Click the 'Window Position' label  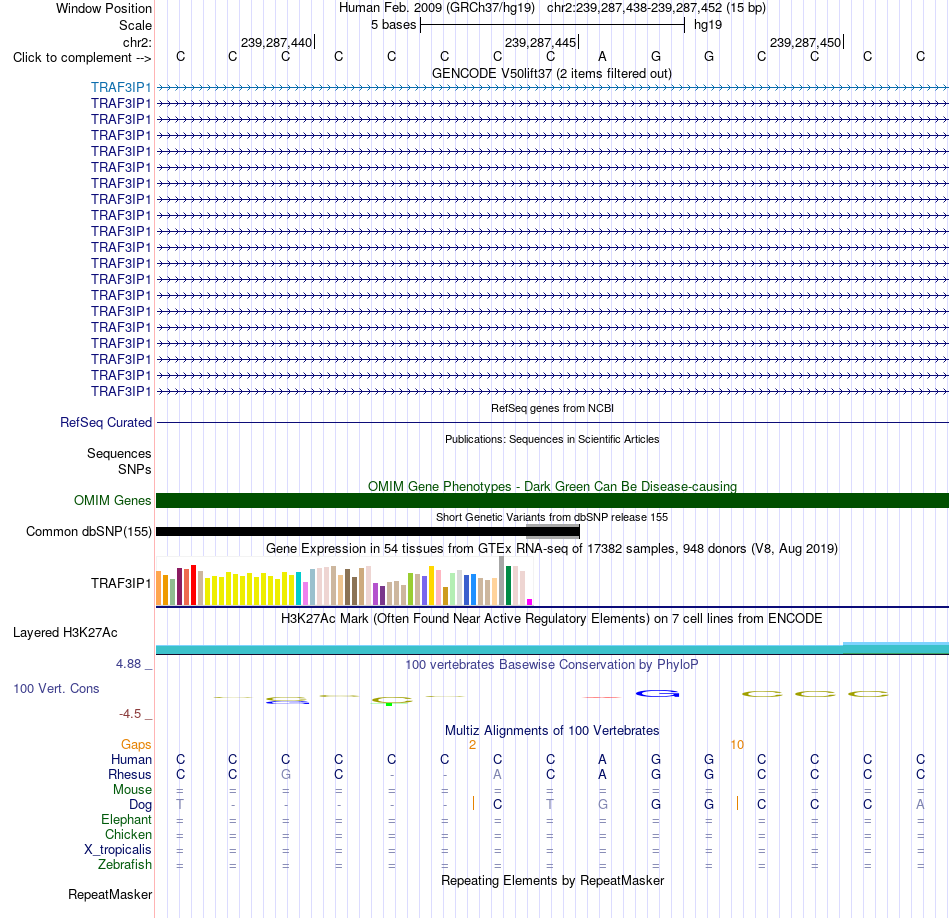pyautogui.click(x=104, y=8)
